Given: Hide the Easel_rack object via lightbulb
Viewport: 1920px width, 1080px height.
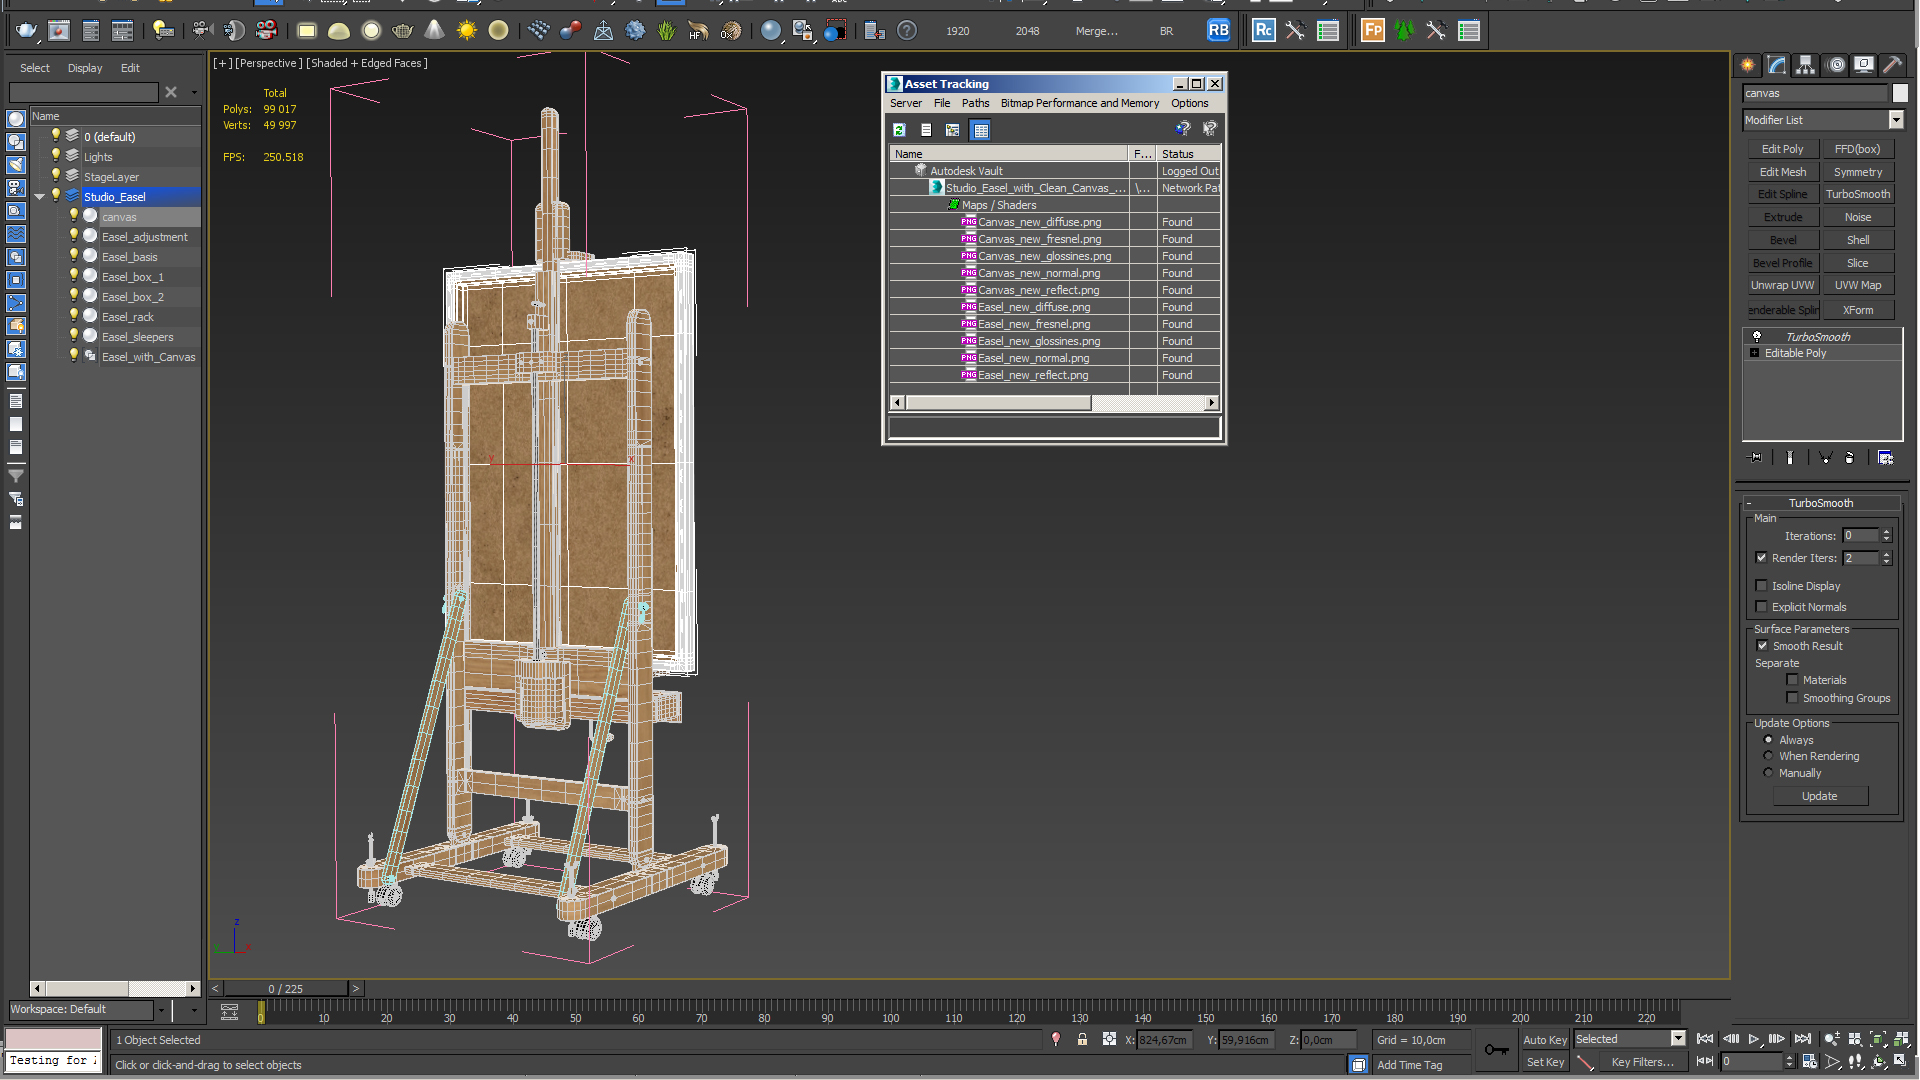Looking at the screenshot, I should tap(73, 316).
